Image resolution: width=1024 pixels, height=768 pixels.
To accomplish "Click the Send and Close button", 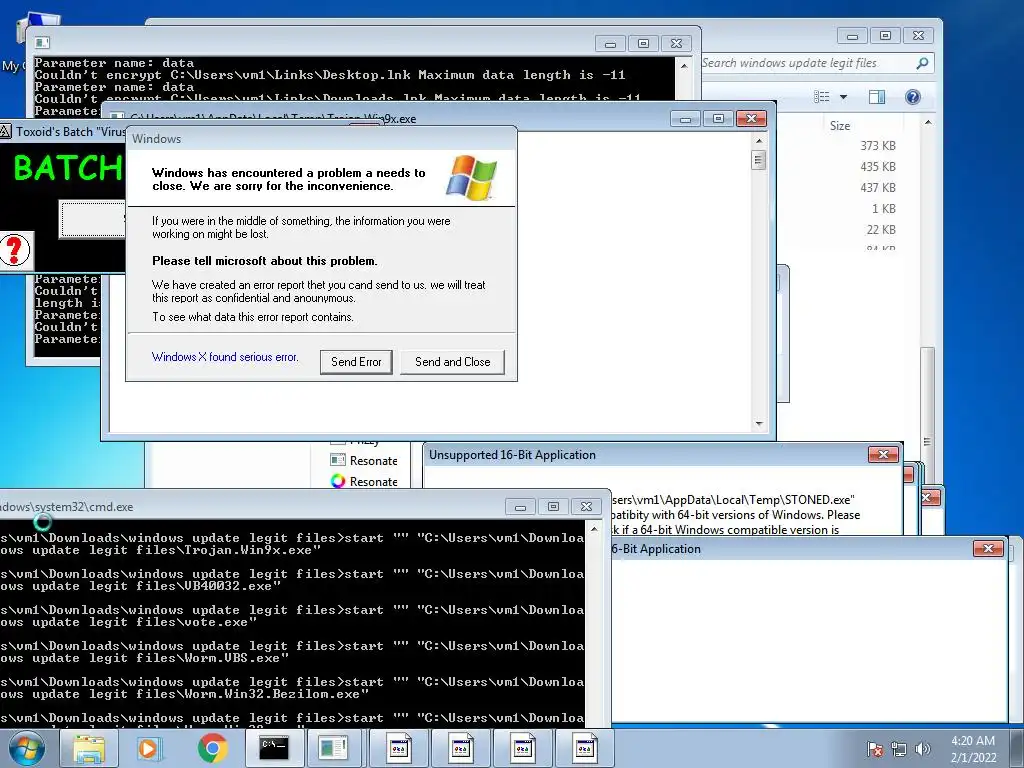I will (452, 362).
